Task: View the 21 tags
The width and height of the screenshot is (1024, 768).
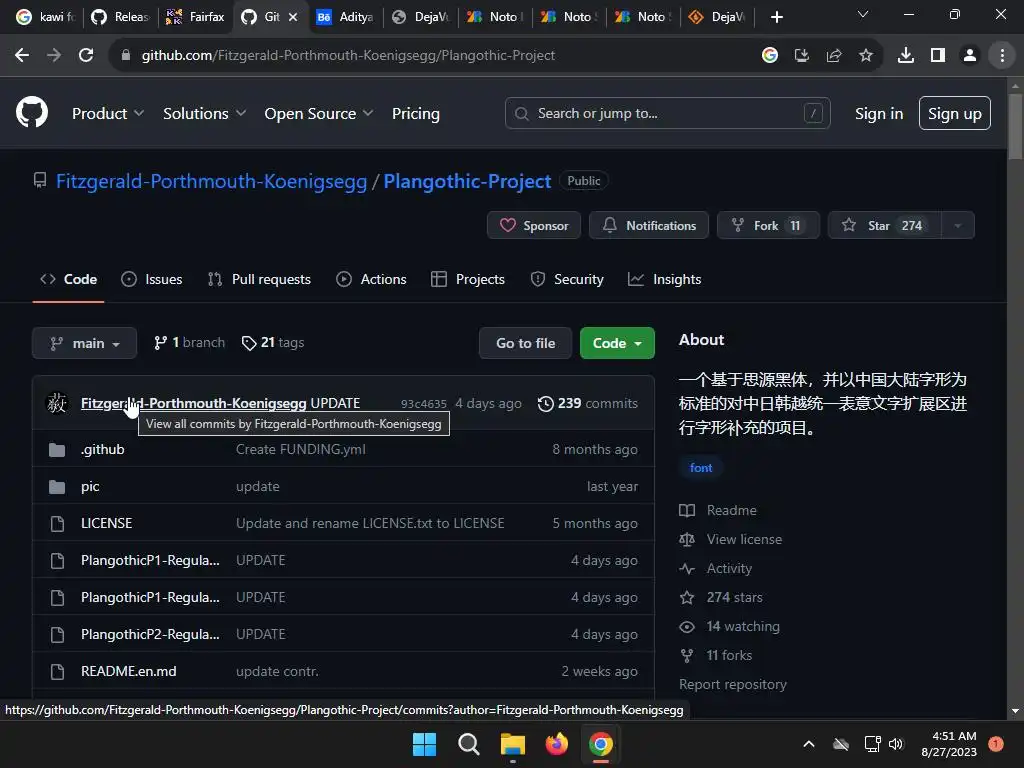Action: [x=273, y=343]
